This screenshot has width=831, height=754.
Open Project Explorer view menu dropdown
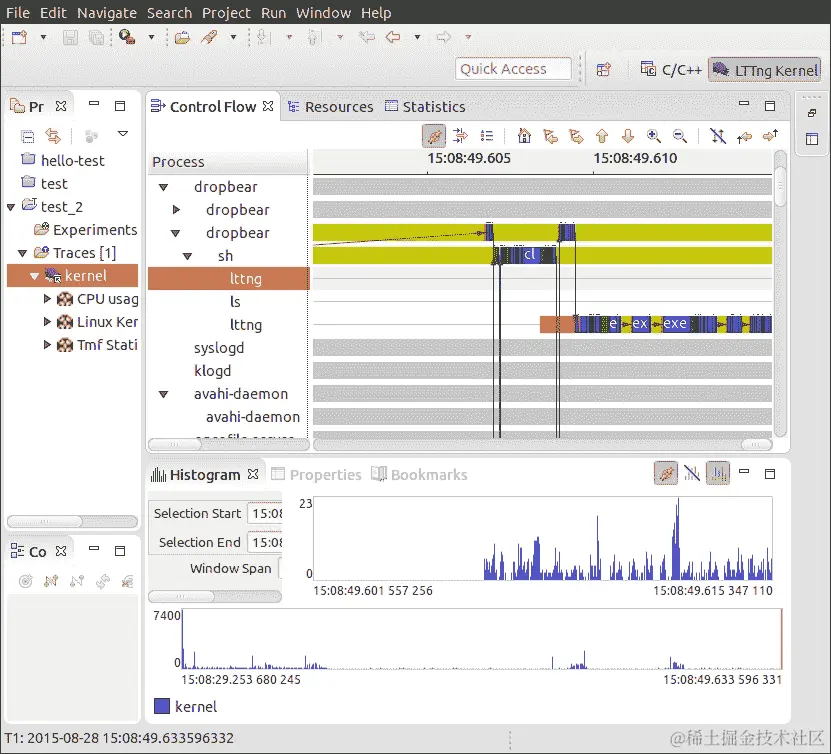pyautogui.click(x=123, y=134)
